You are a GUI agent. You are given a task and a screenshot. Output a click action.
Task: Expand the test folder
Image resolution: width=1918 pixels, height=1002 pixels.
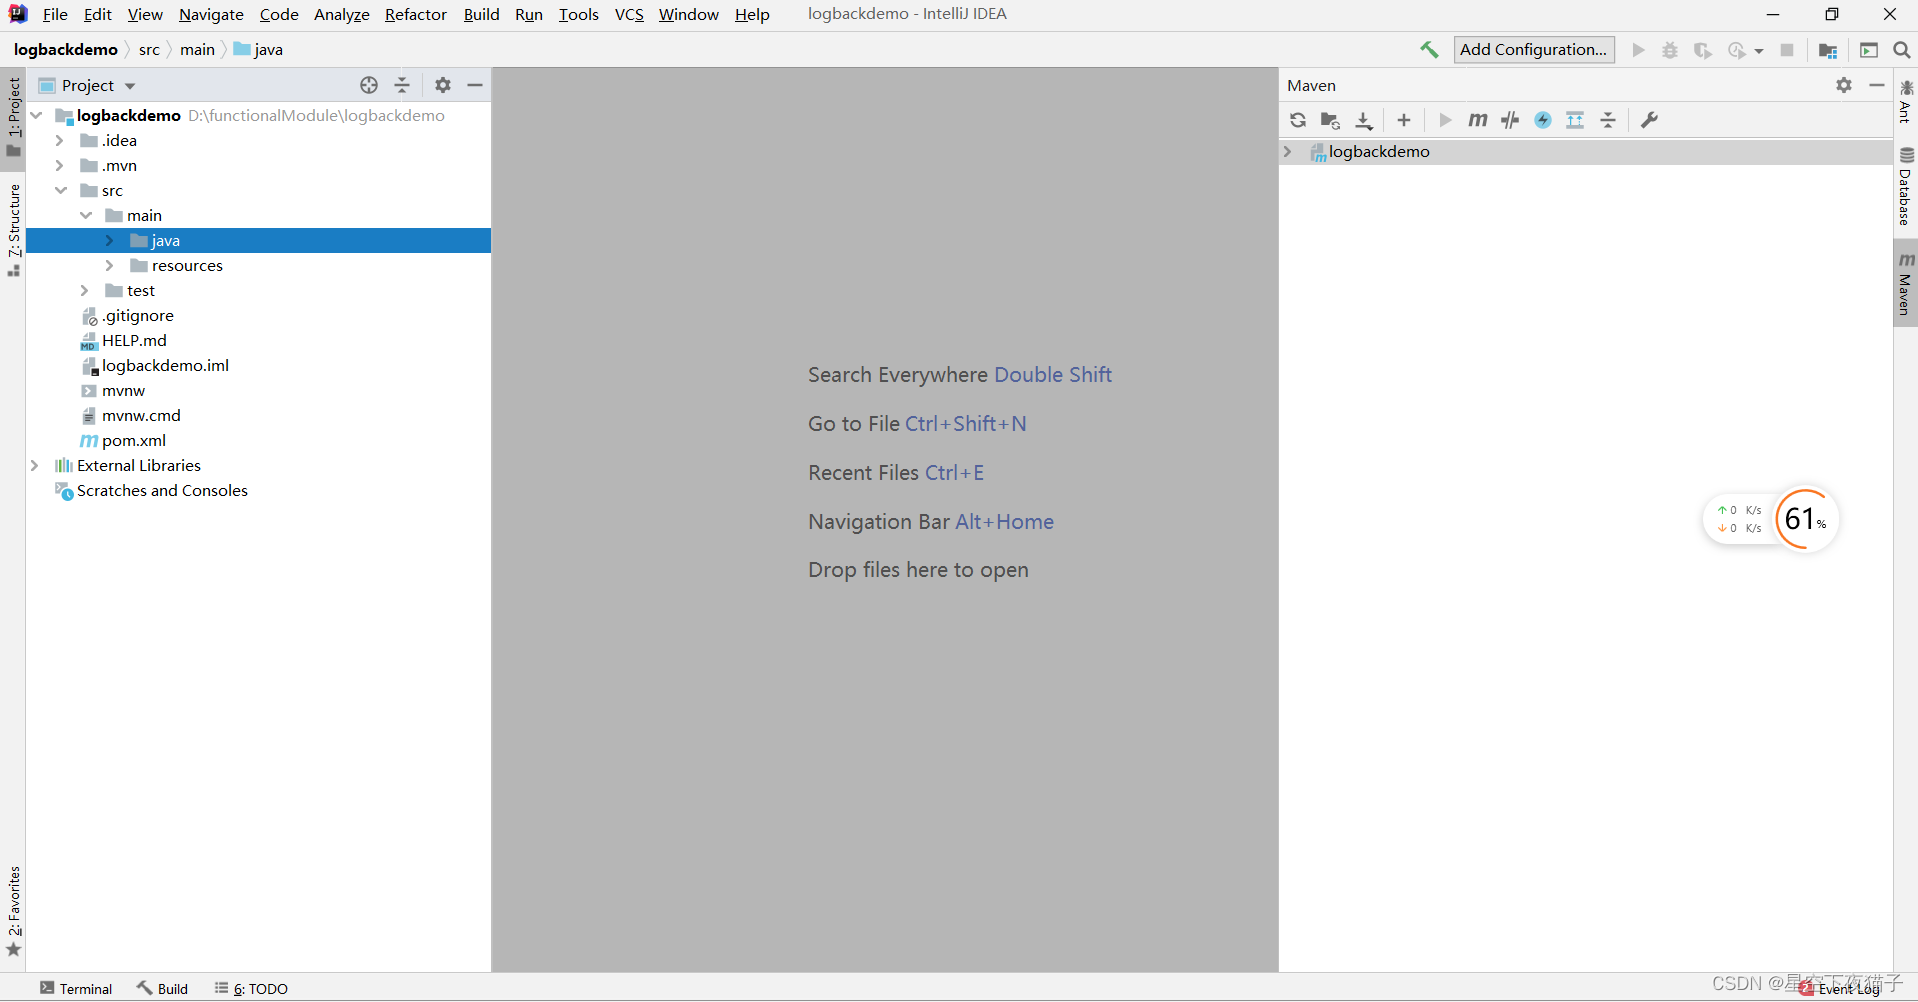(85, 290)
